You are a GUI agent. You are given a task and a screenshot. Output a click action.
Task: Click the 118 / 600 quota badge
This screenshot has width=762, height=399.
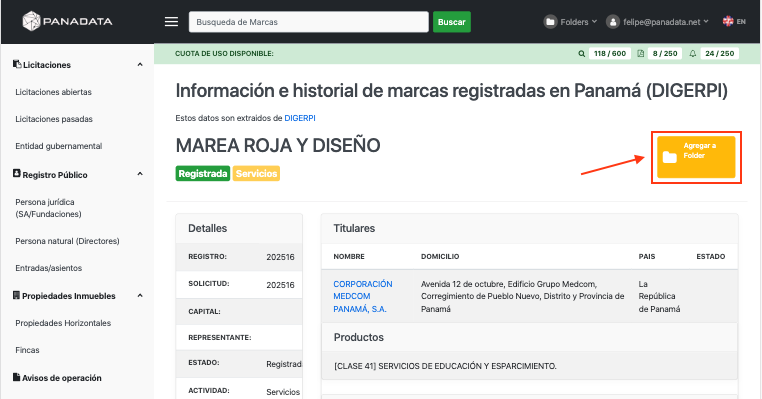[609, 53]
